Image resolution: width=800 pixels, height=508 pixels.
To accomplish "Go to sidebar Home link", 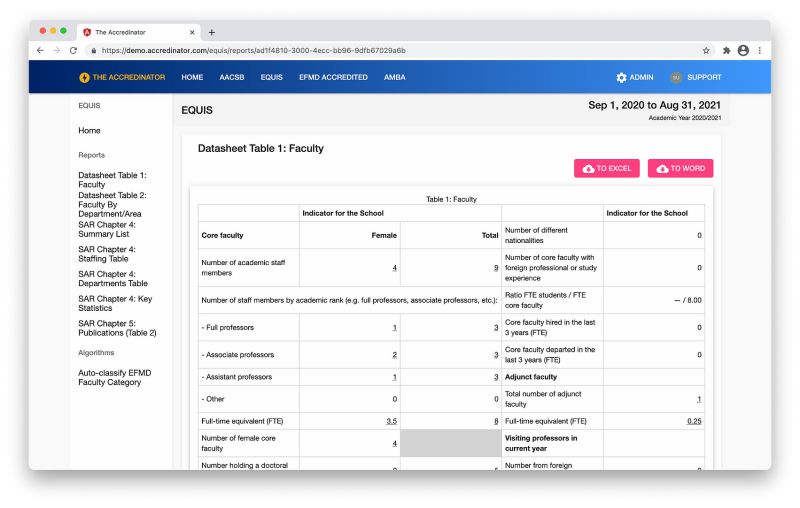I will tap(89, 131).
